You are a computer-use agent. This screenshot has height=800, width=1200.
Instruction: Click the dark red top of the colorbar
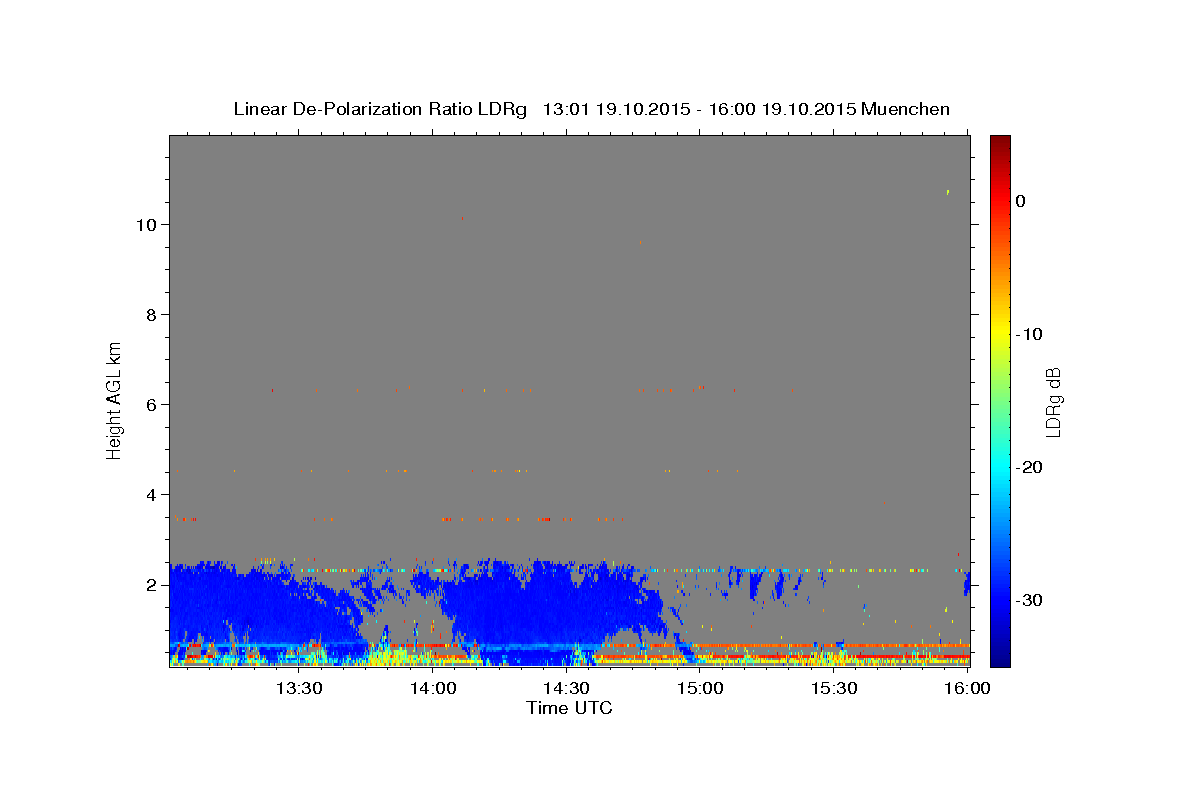pos(1000,145)
